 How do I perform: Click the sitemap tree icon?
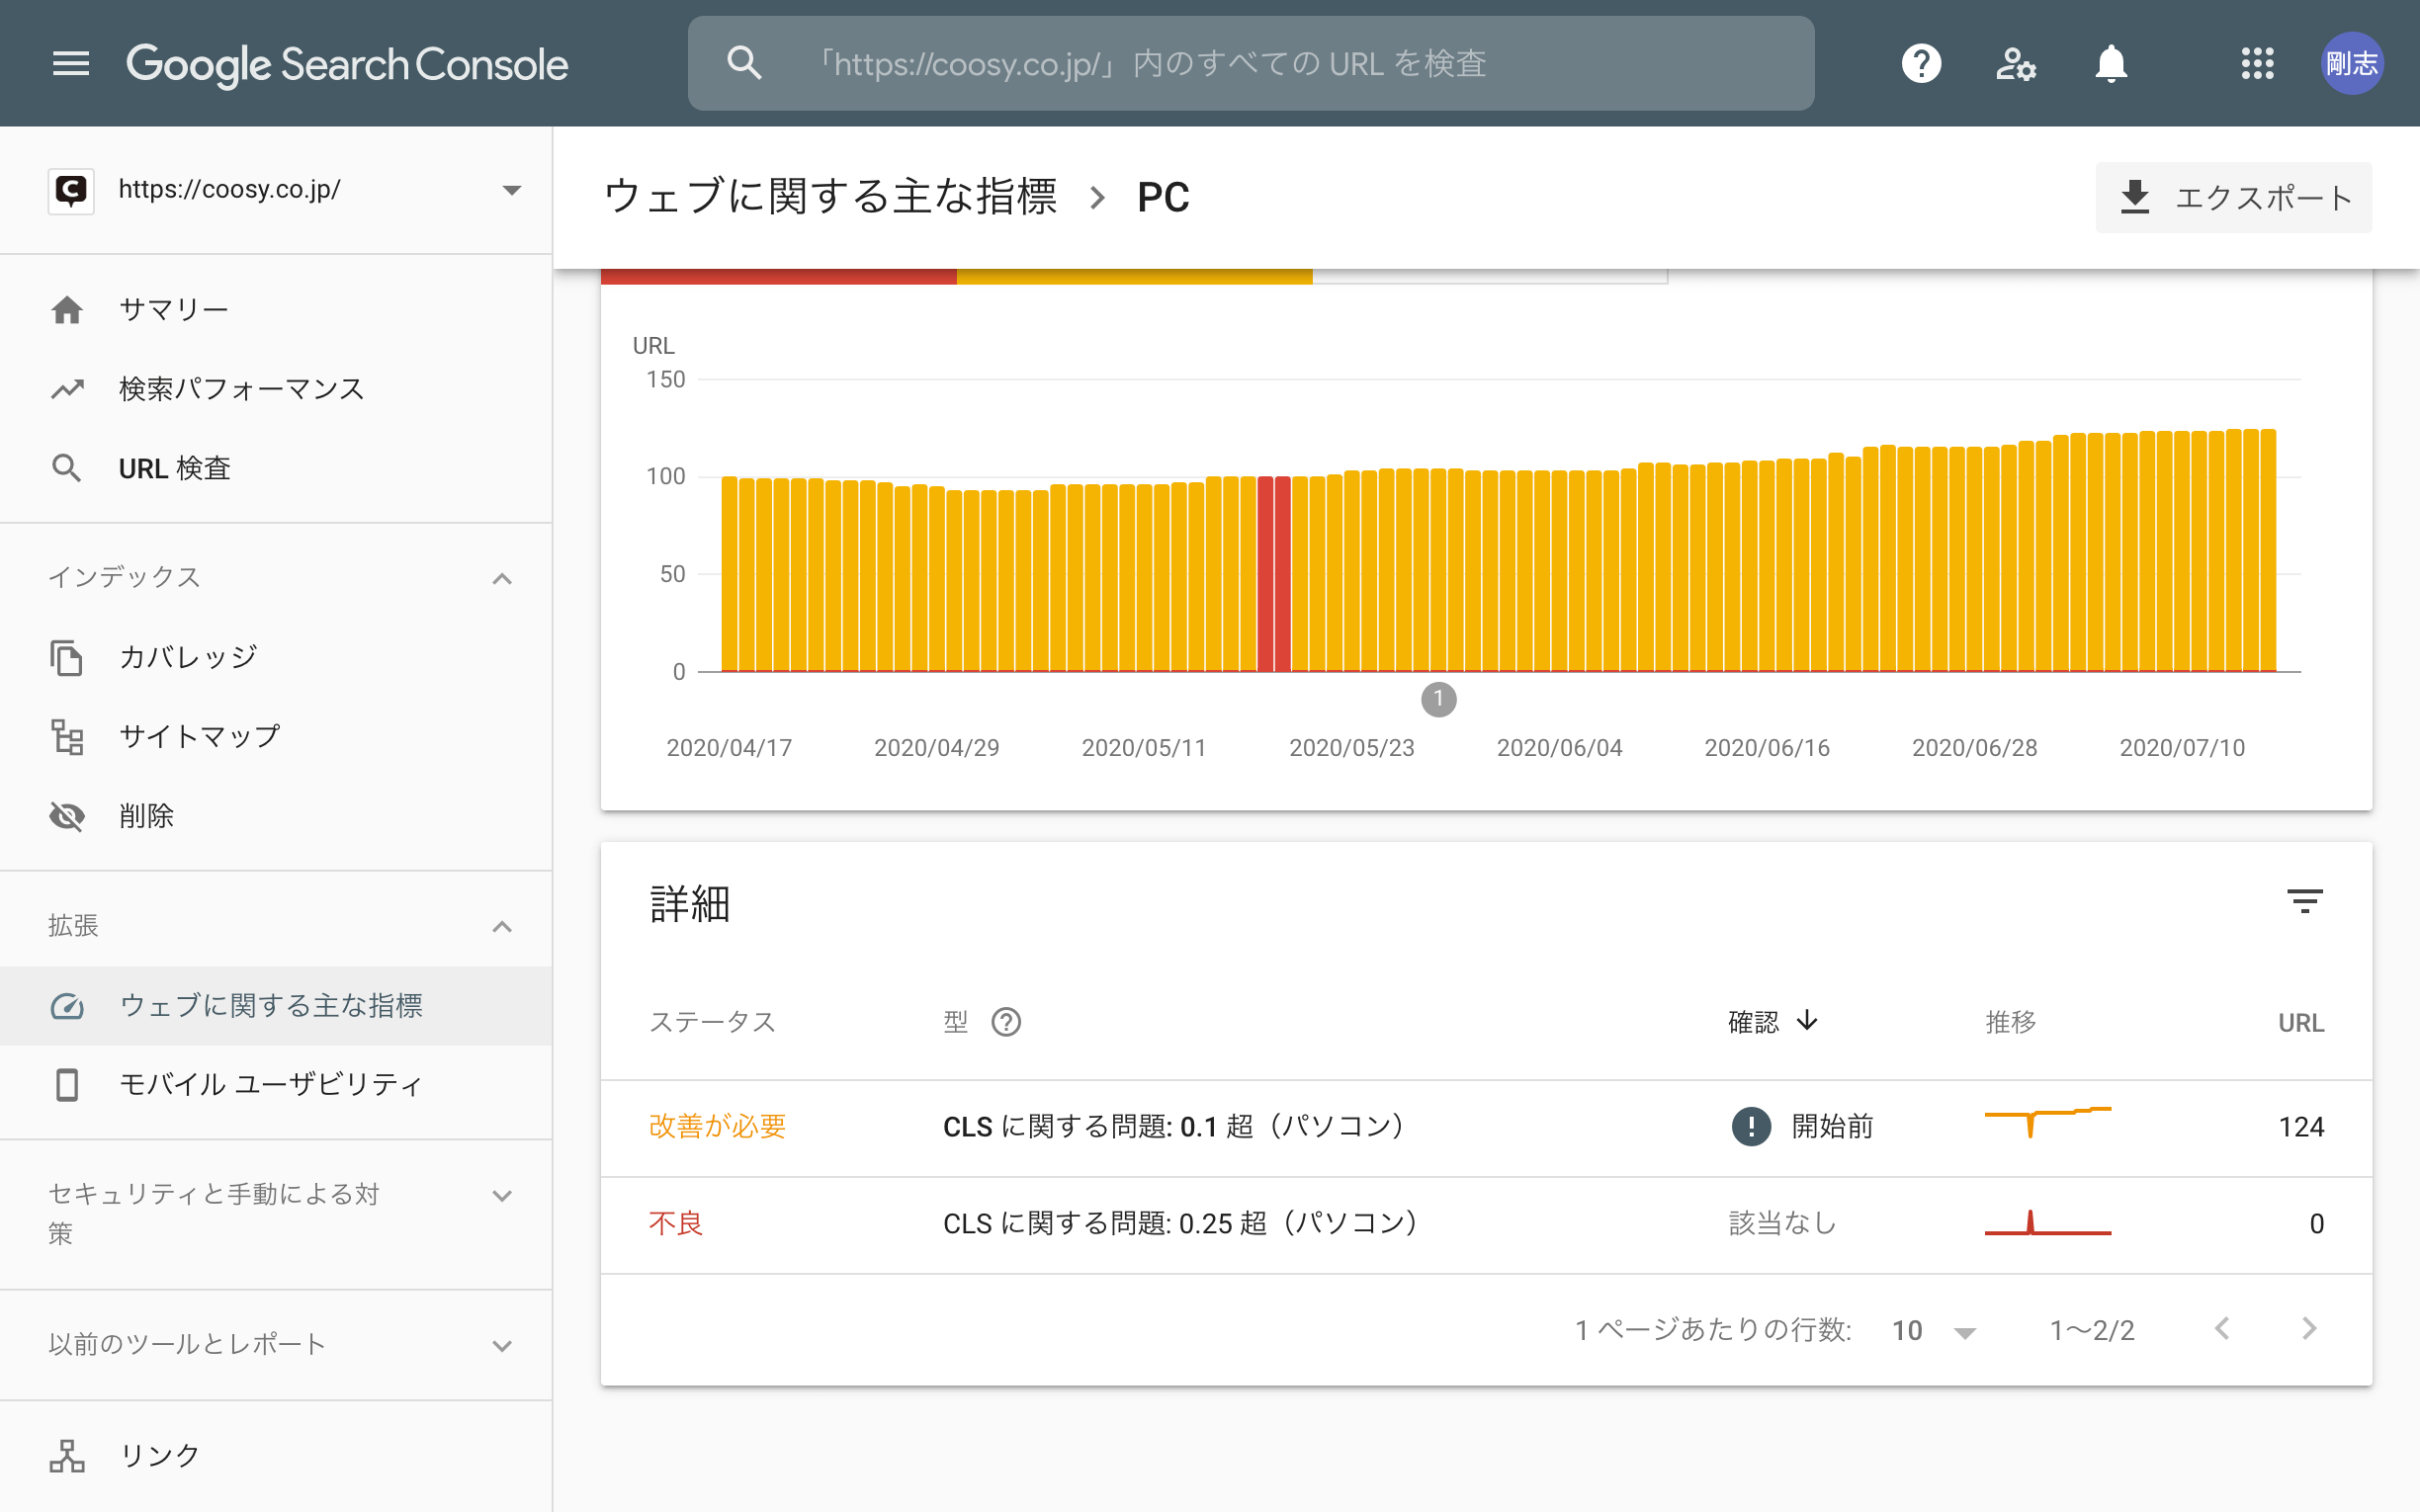67,737
